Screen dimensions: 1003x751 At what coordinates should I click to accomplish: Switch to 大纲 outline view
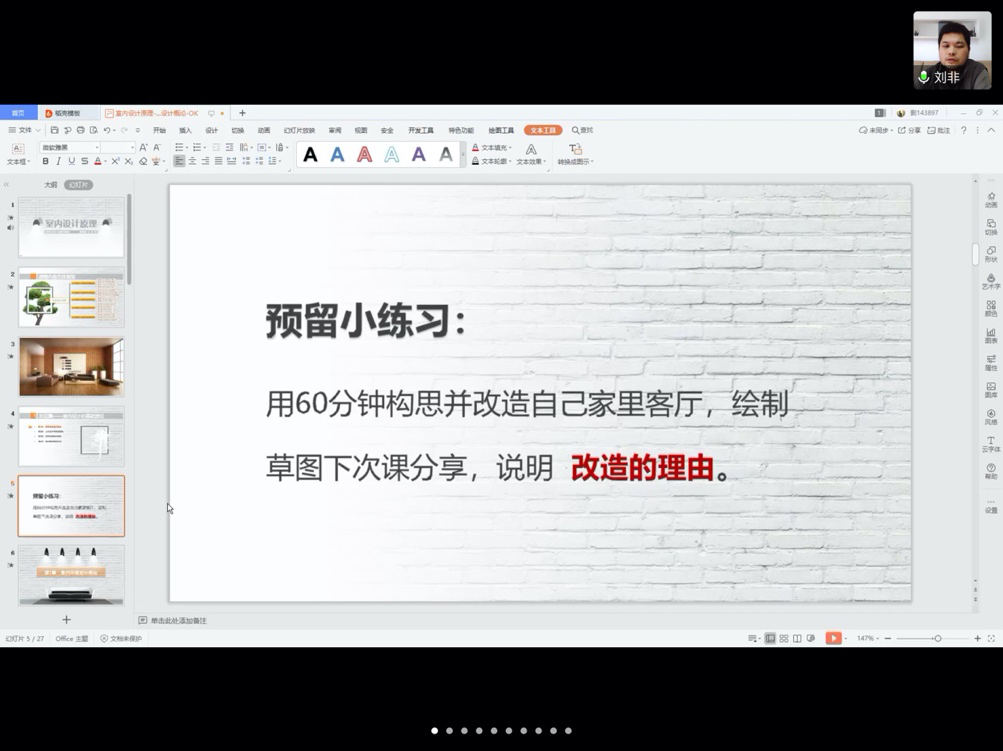point(50,185)
